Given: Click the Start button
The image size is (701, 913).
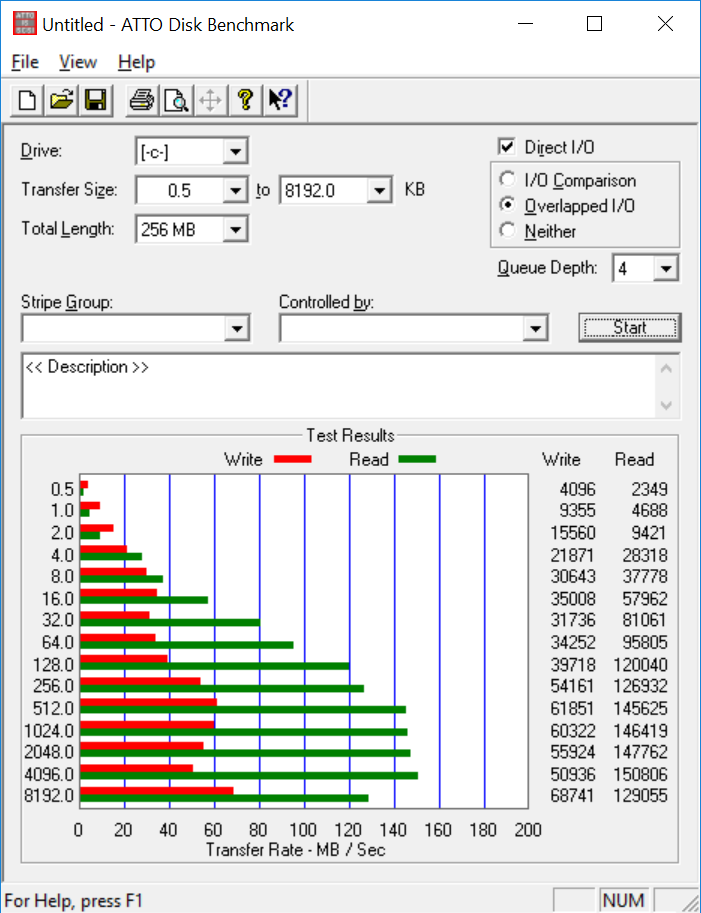Looking at the screenshot, I should click(x=630, y=327).
